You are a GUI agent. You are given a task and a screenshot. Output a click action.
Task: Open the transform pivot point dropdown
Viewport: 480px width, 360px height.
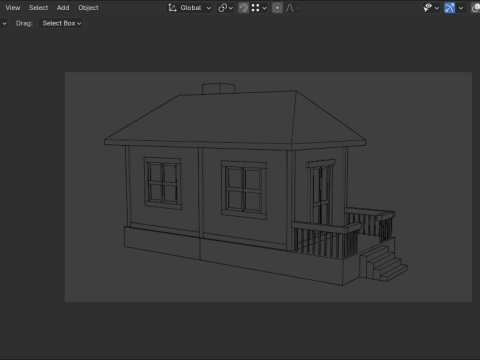225,8
